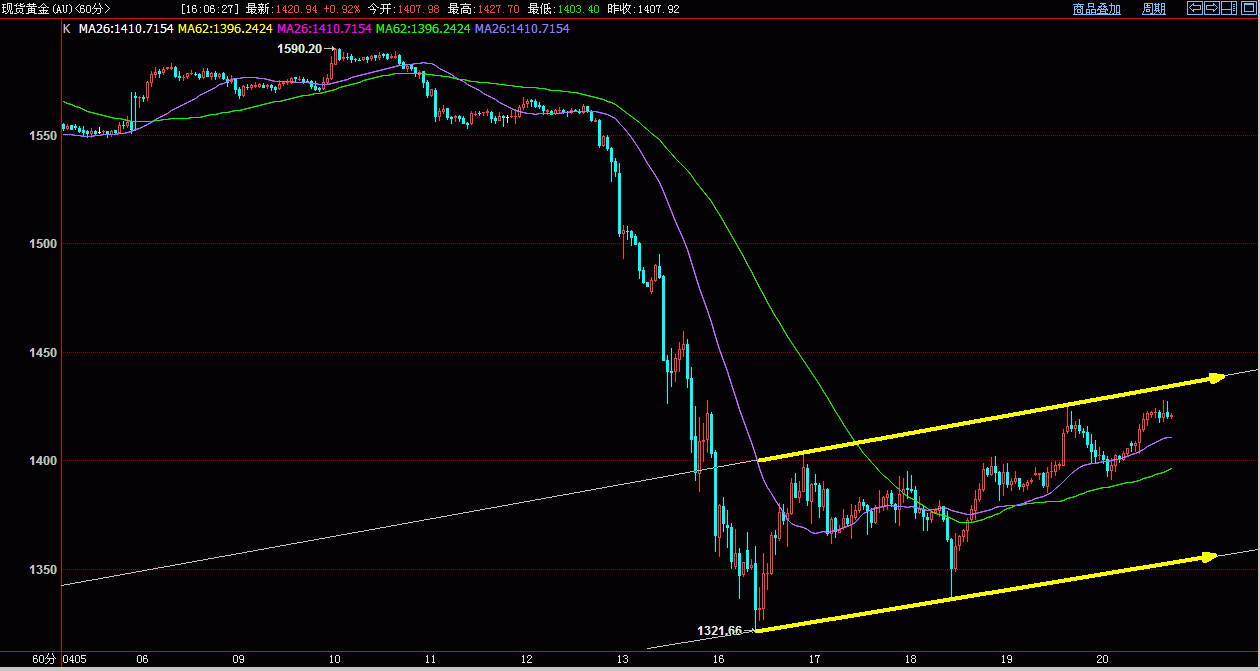1260x671 pixels.
Task: Click the 0405 date on time axis
Action: pos(75,660)
